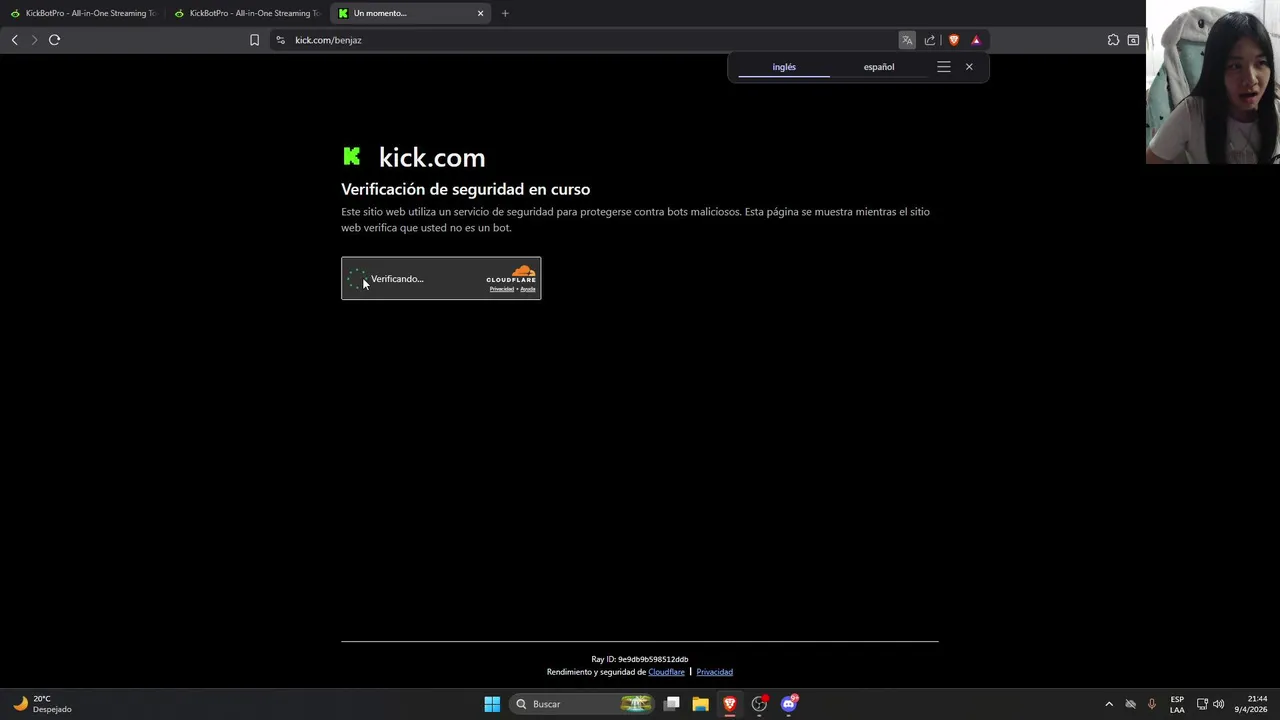Switch to the second KickBotPro tab
This screenshot has height=720, width=1280.
tap(247, 13)
